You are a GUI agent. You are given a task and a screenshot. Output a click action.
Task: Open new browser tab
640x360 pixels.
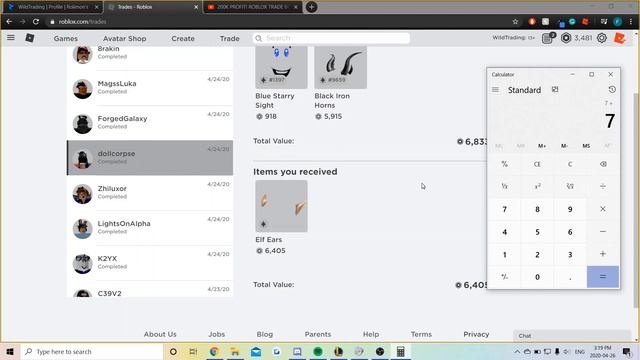[311, 7]
